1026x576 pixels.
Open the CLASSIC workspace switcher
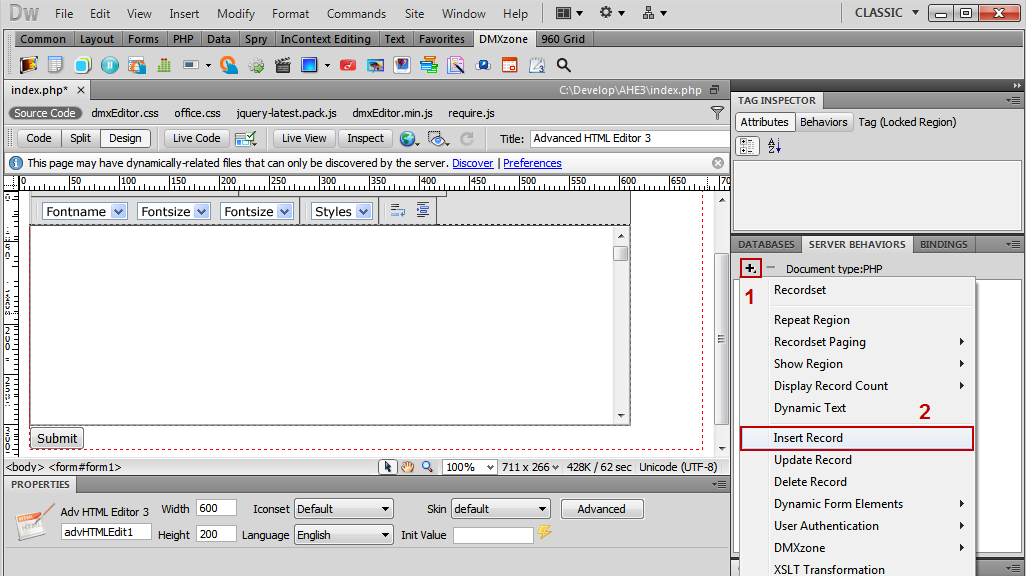887,13
